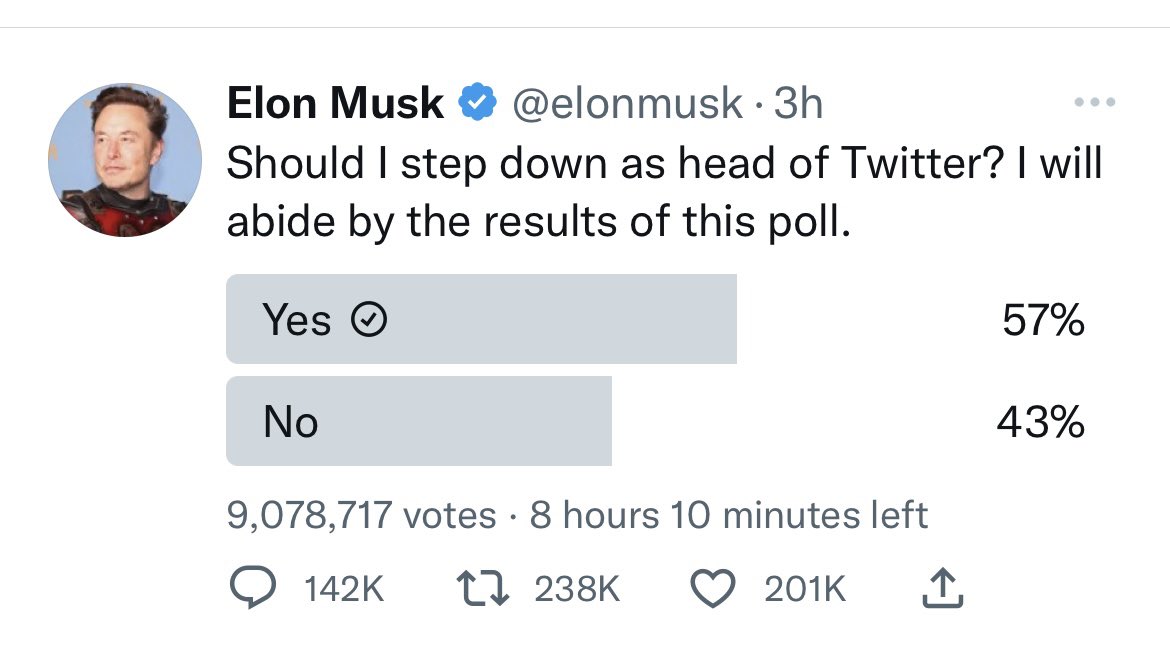The width and height of the screenshot is (1170, 650).
Task: Click the 43% poll result
Action: pyautogui.click(x=1041, y=422)
